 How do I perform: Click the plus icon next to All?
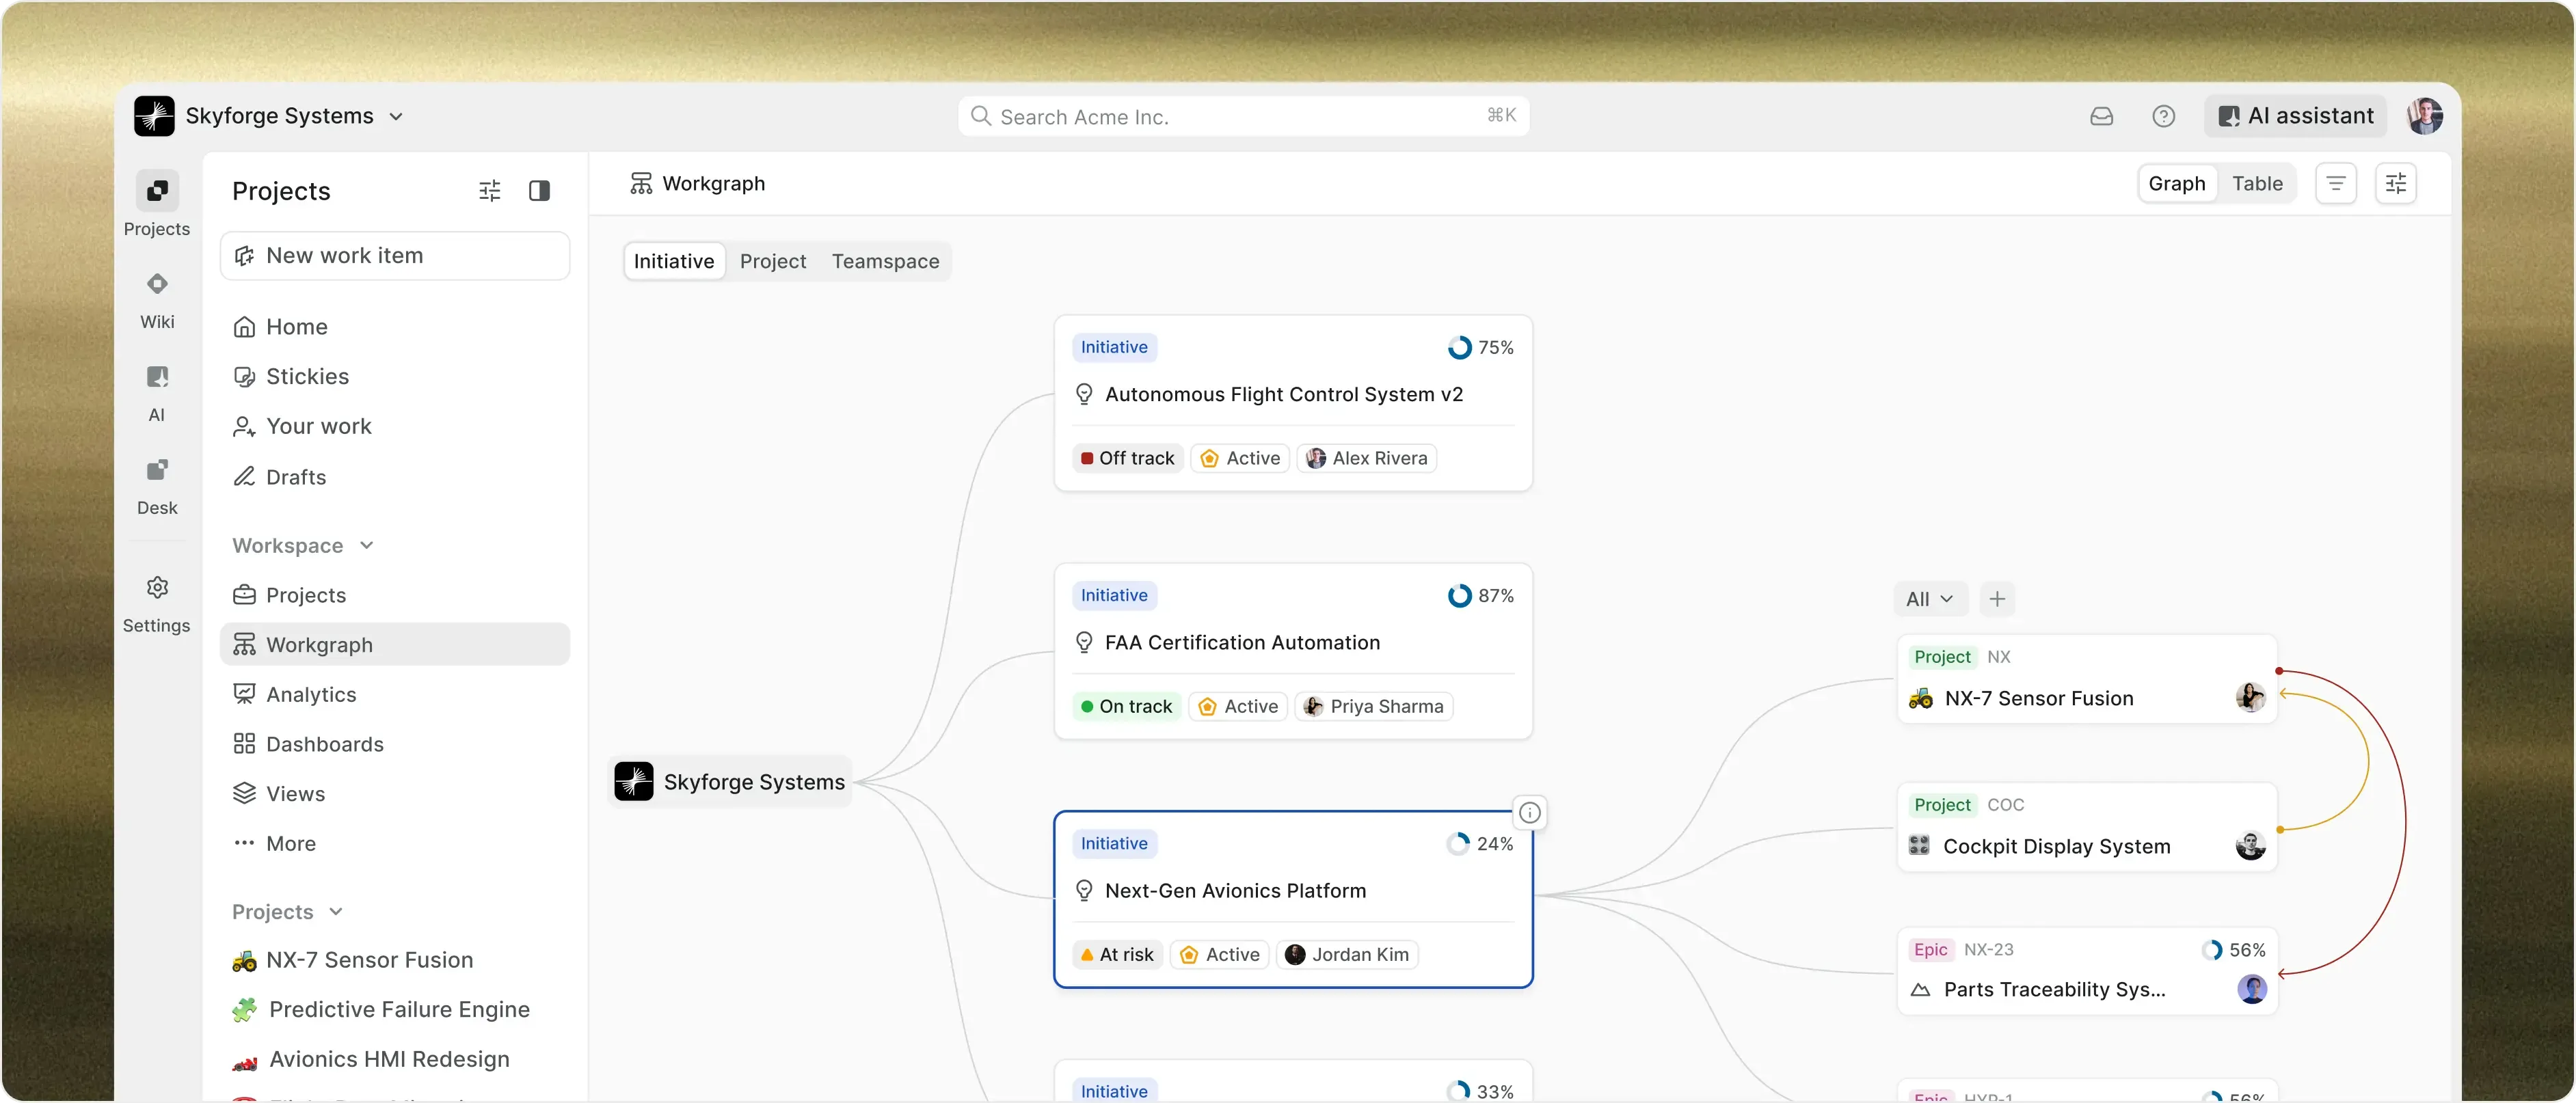(x=1997, y=599)
